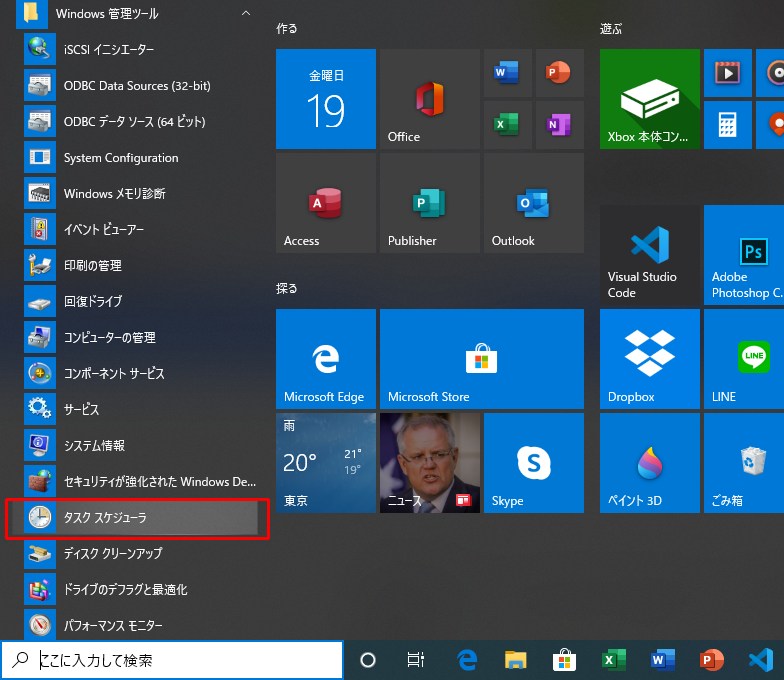Open File Explorer from the taskbar
This screenshot has width=784, height=680.
coord(515,660)
